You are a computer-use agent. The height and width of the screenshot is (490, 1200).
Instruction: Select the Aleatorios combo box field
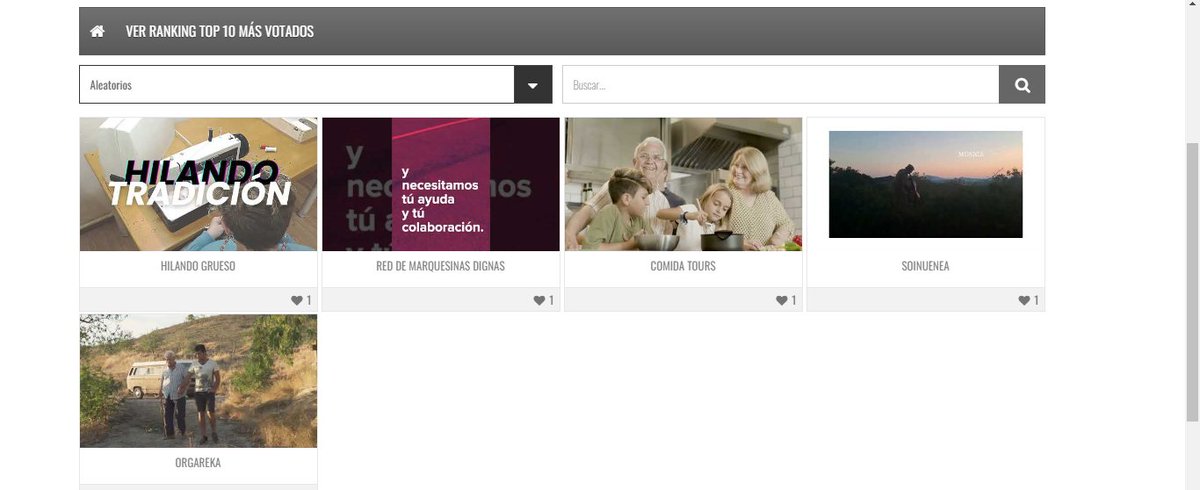tap(315, 85)
